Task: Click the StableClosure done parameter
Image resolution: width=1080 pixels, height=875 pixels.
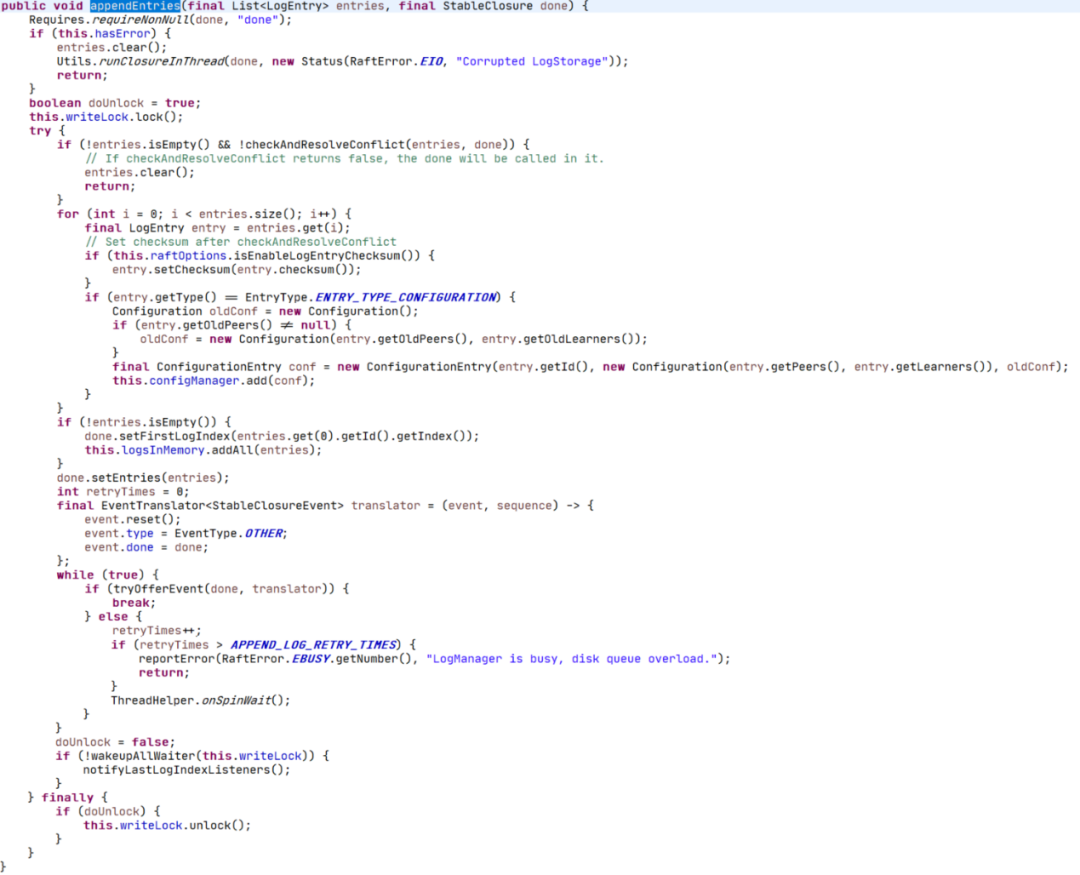Action: click(x=506, y=6)
